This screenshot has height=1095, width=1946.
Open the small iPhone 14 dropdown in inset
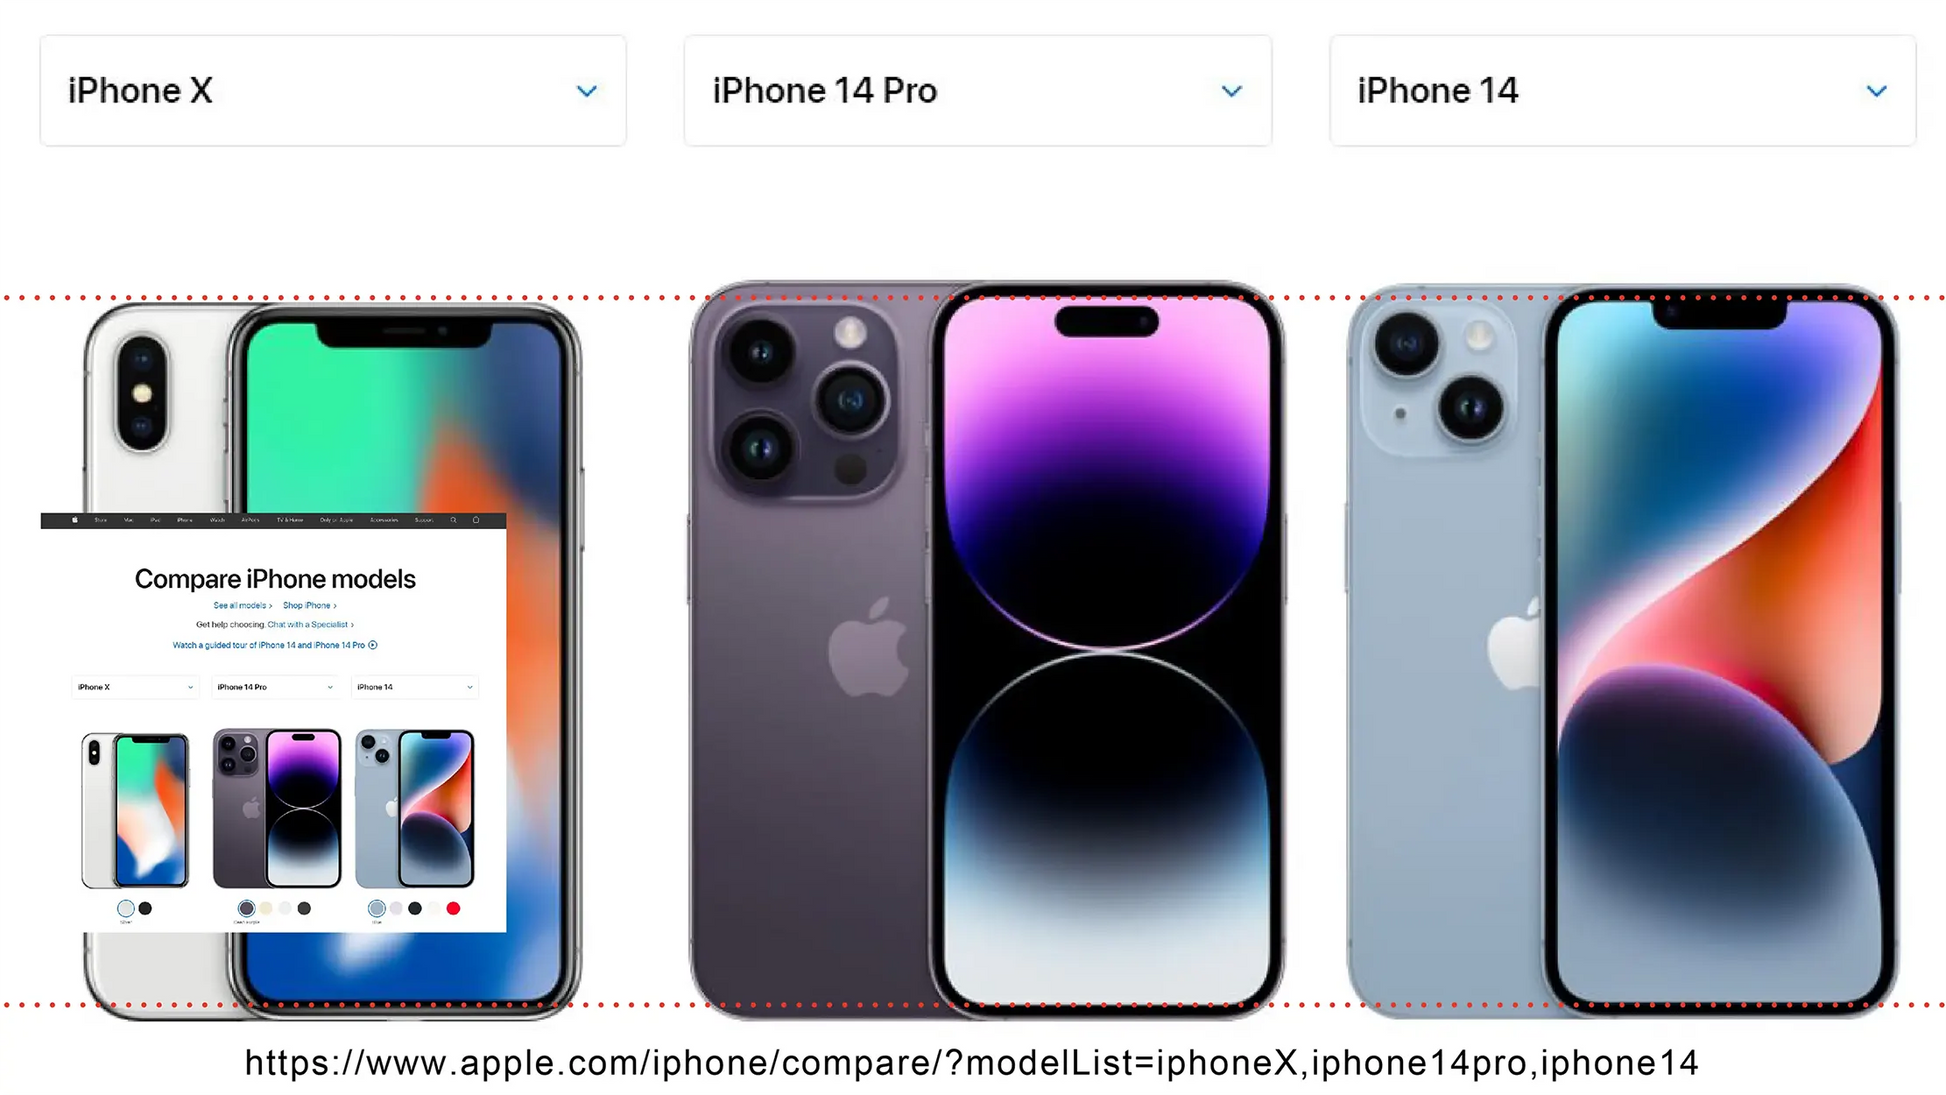click(415, 687)
